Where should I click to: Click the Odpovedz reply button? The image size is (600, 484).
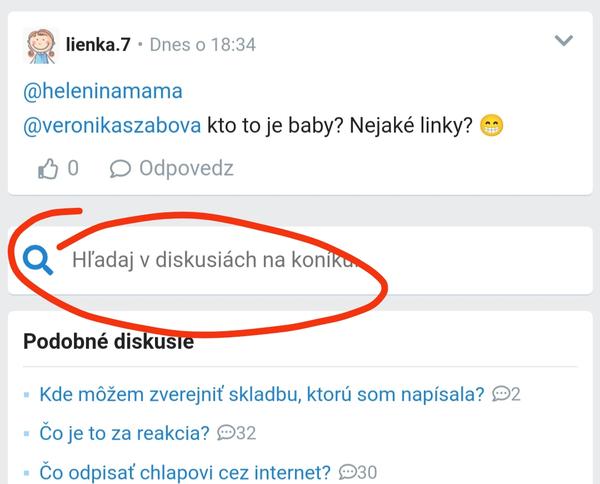(186, 168)
